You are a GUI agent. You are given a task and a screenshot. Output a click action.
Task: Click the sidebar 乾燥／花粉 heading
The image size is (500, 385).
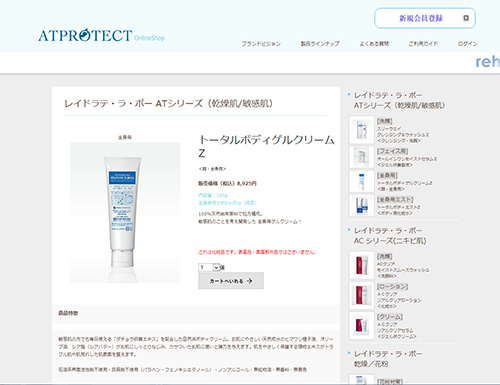[x=388, y=359]
